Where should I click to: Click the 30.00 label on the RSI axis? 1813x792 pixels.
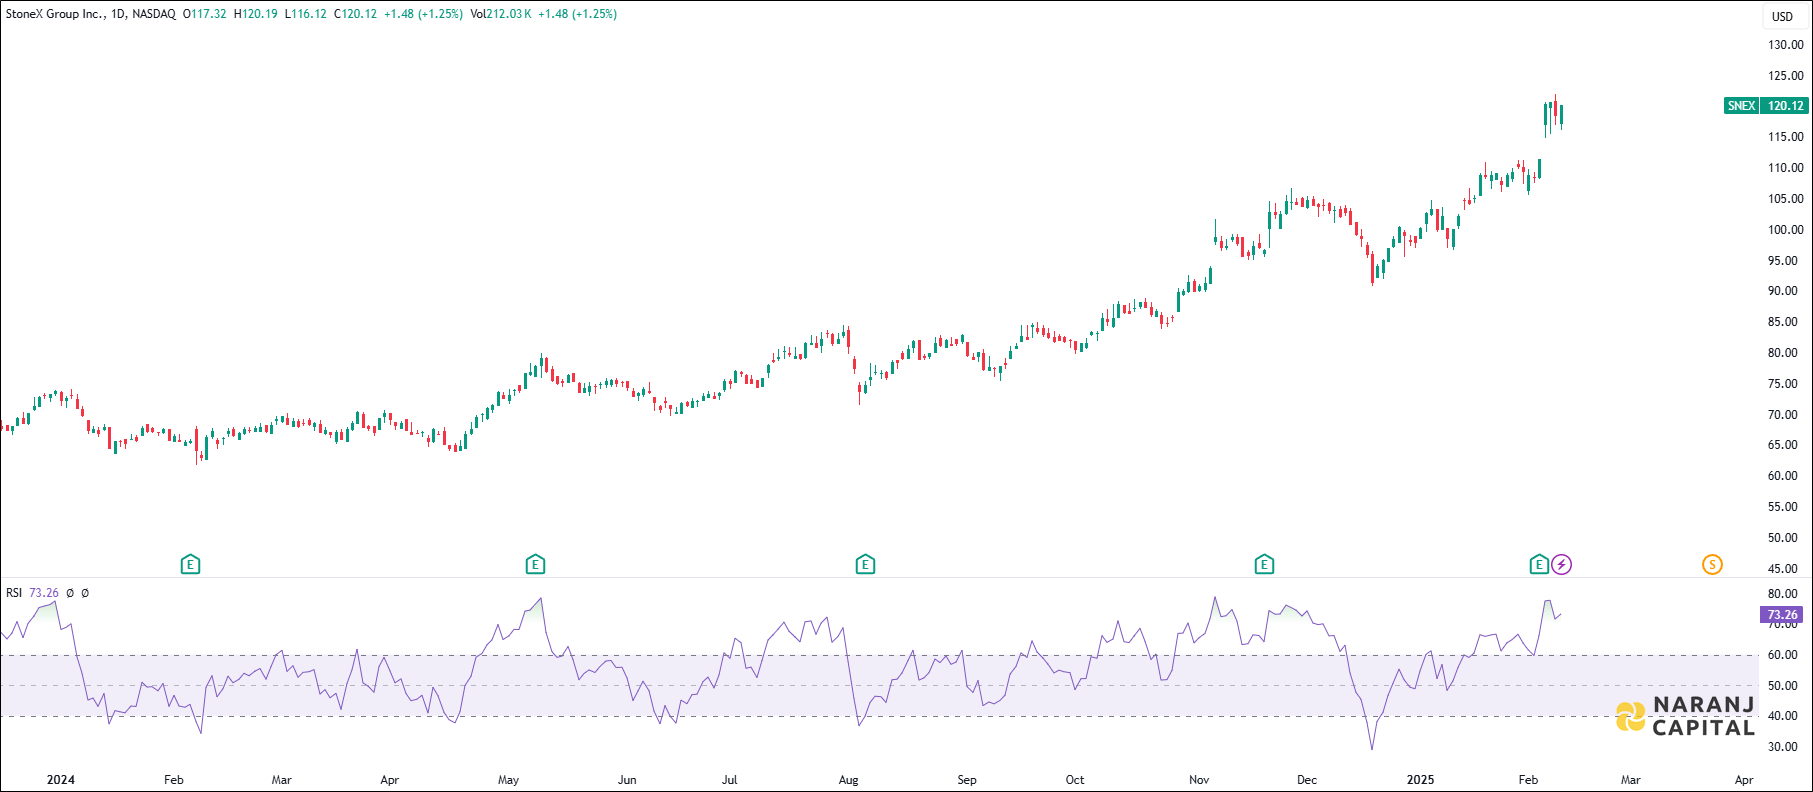[x=1783, y=747]
